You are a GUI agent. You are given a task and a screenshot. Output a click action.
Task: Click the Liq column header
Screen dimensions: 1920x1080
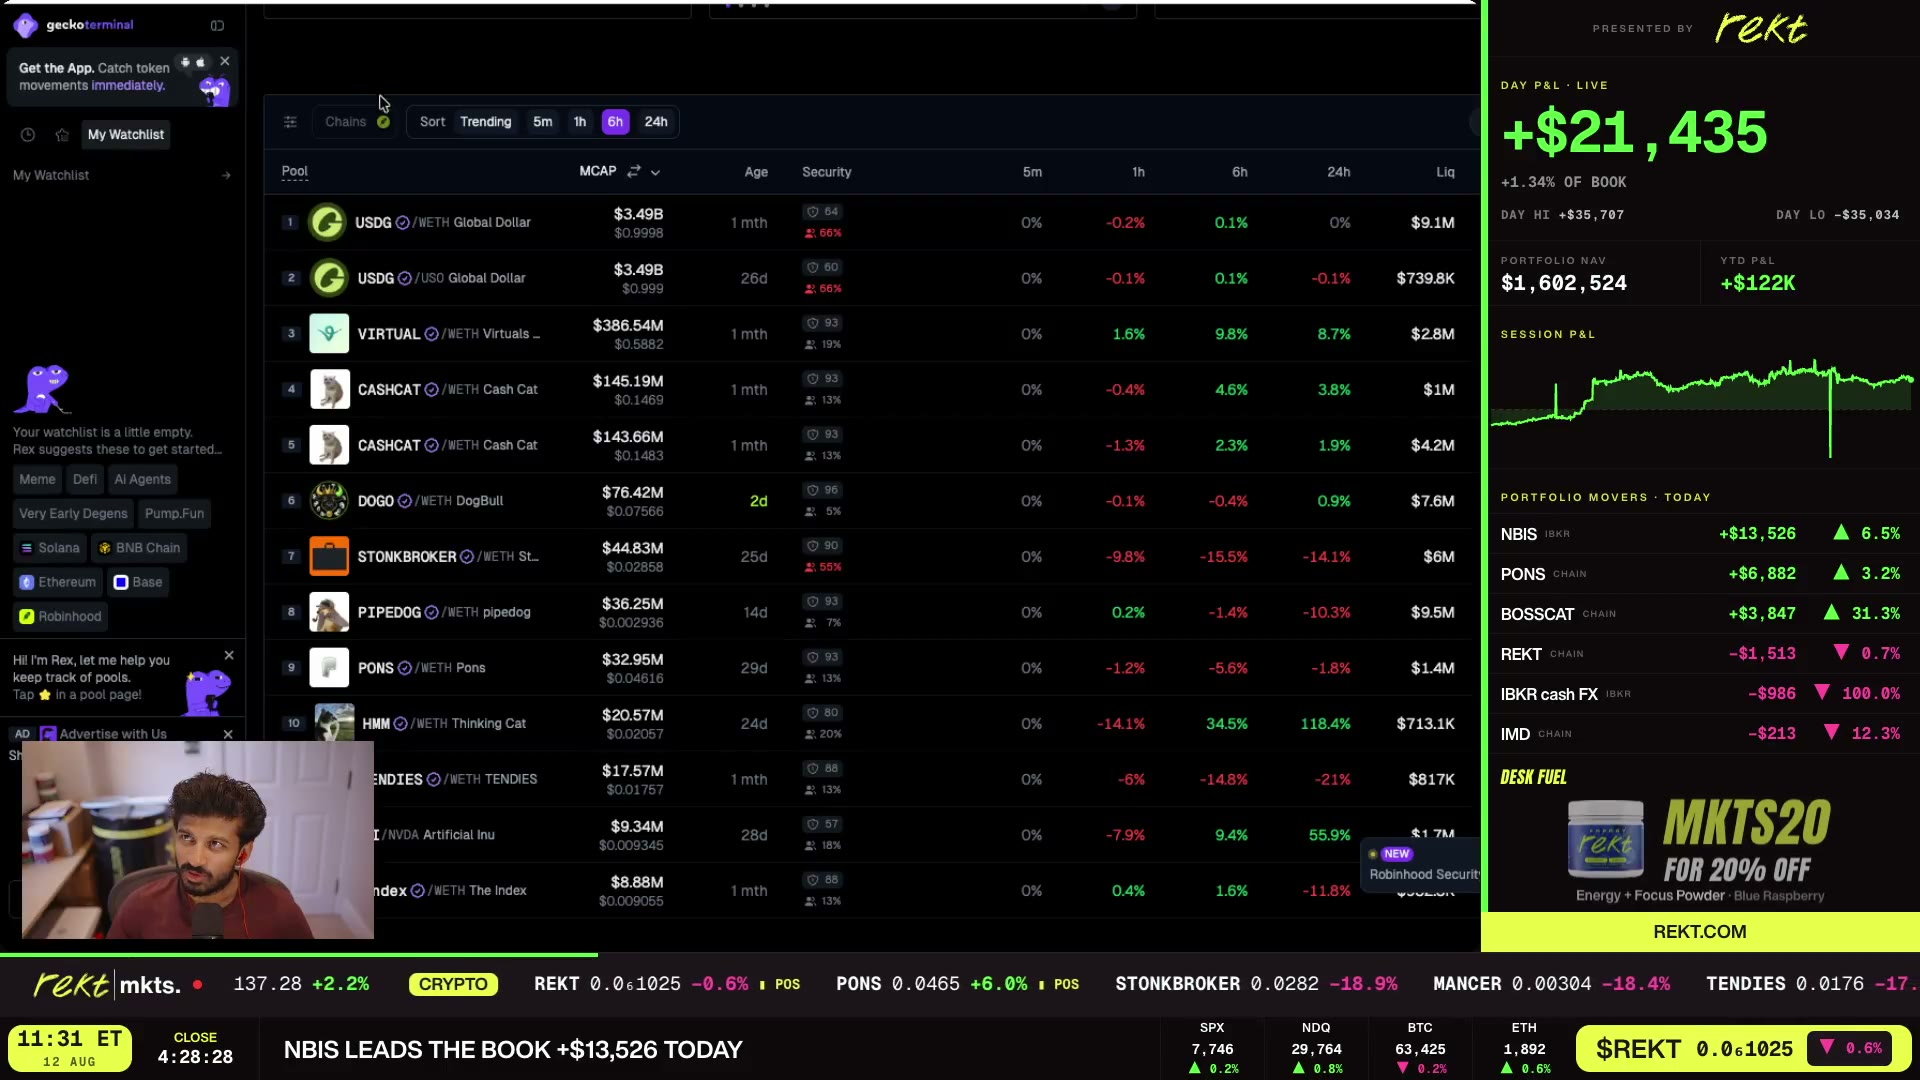(1446, 172)
